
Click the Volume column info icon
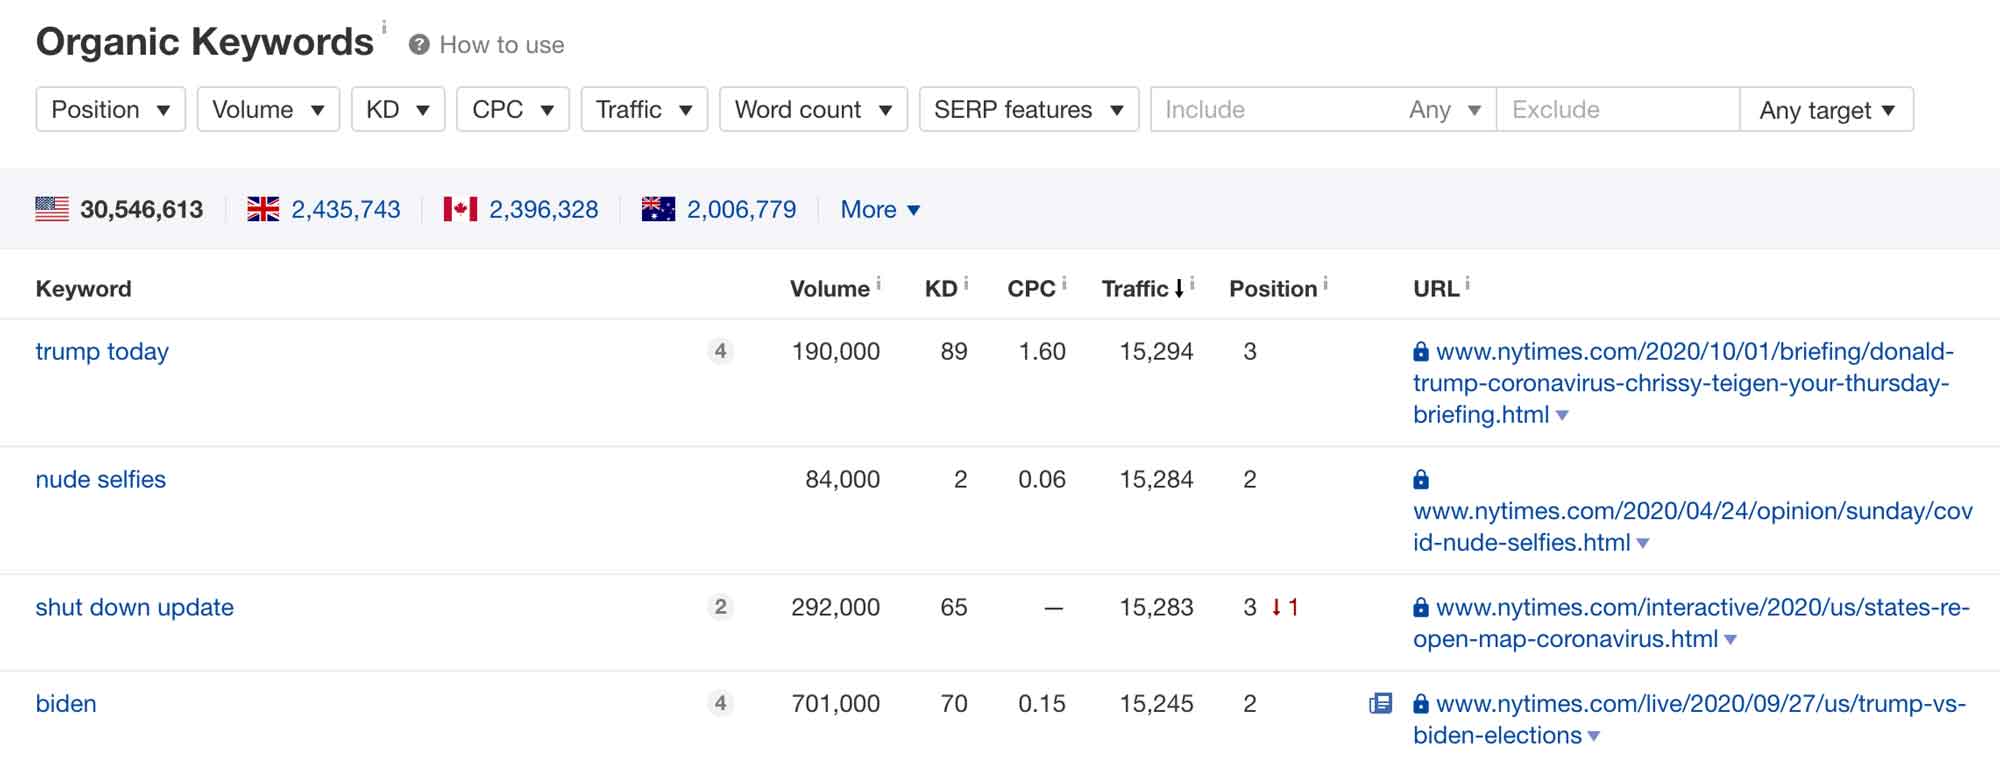pyautogui.click(x=878, y=284)
